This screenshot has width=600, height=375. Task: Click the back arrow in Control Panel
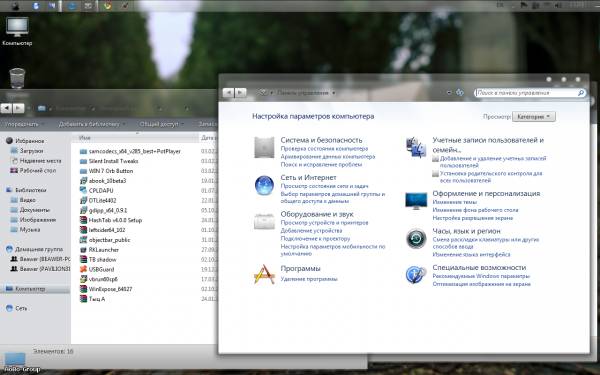[228, 92]
